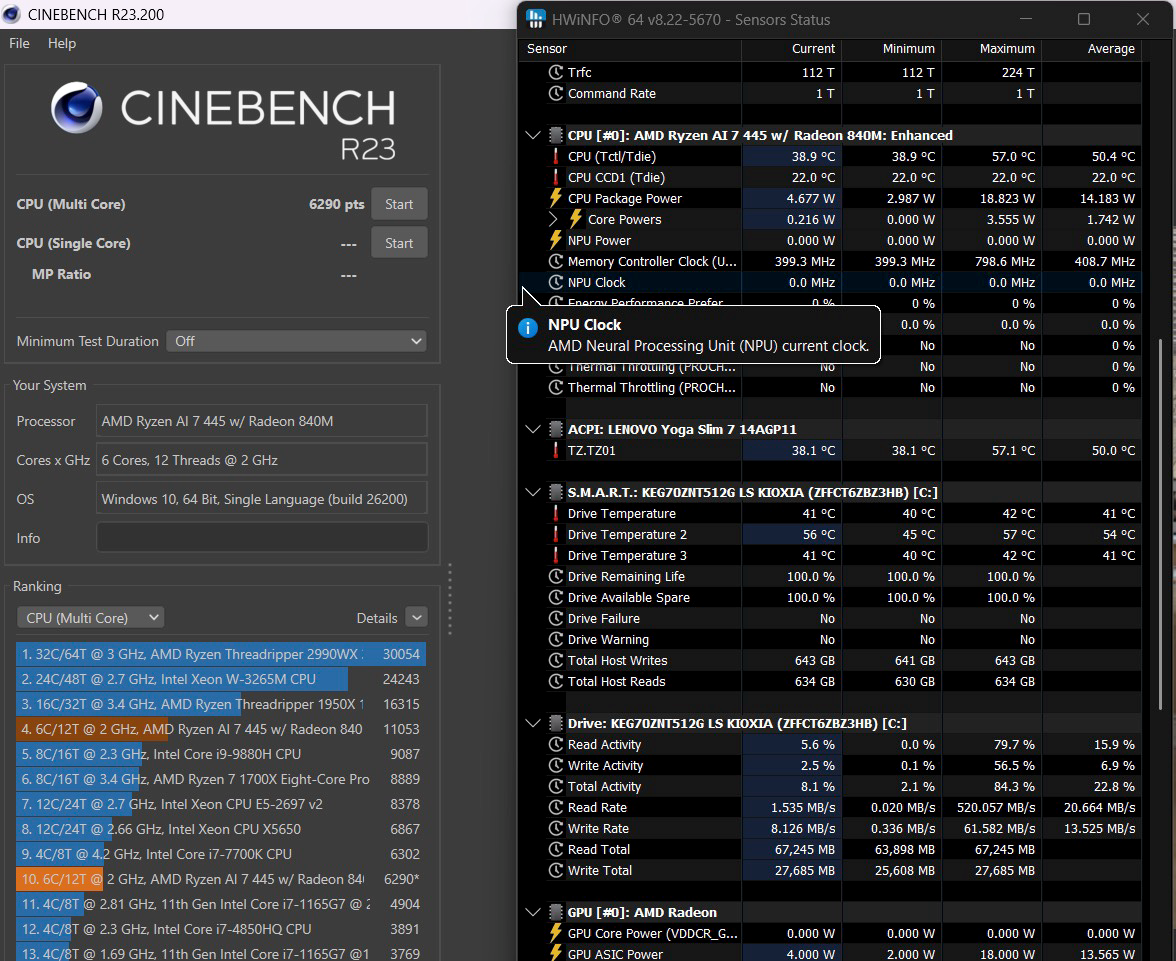The image size is (1176, 961).
Task: Click the chip icon beside ACPI LENOVO group
Action: 556,429
